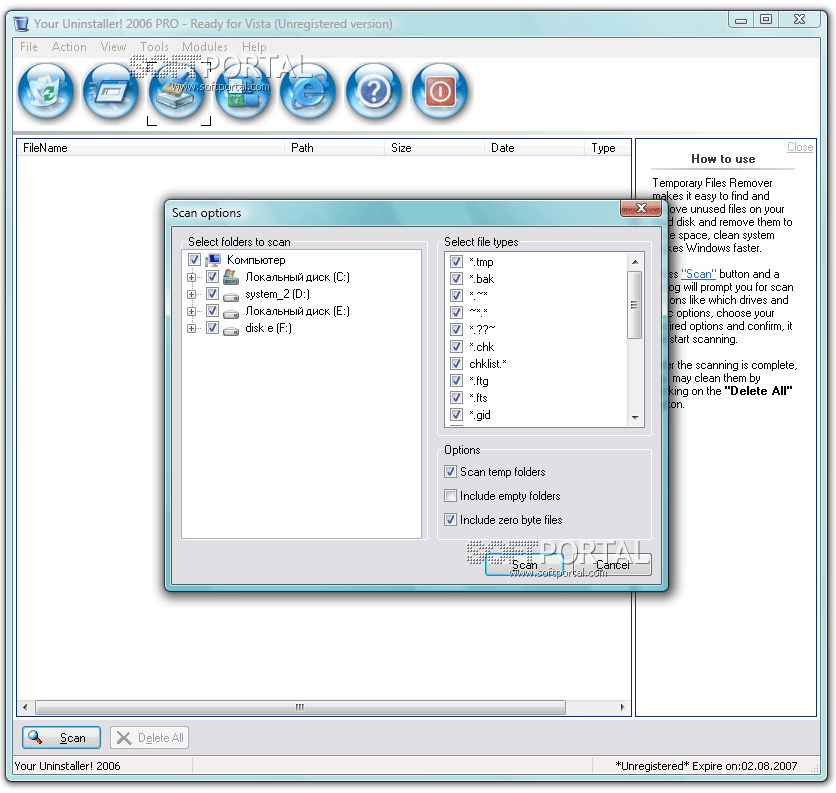Toggle the *.fts file type checkbox

456,398
